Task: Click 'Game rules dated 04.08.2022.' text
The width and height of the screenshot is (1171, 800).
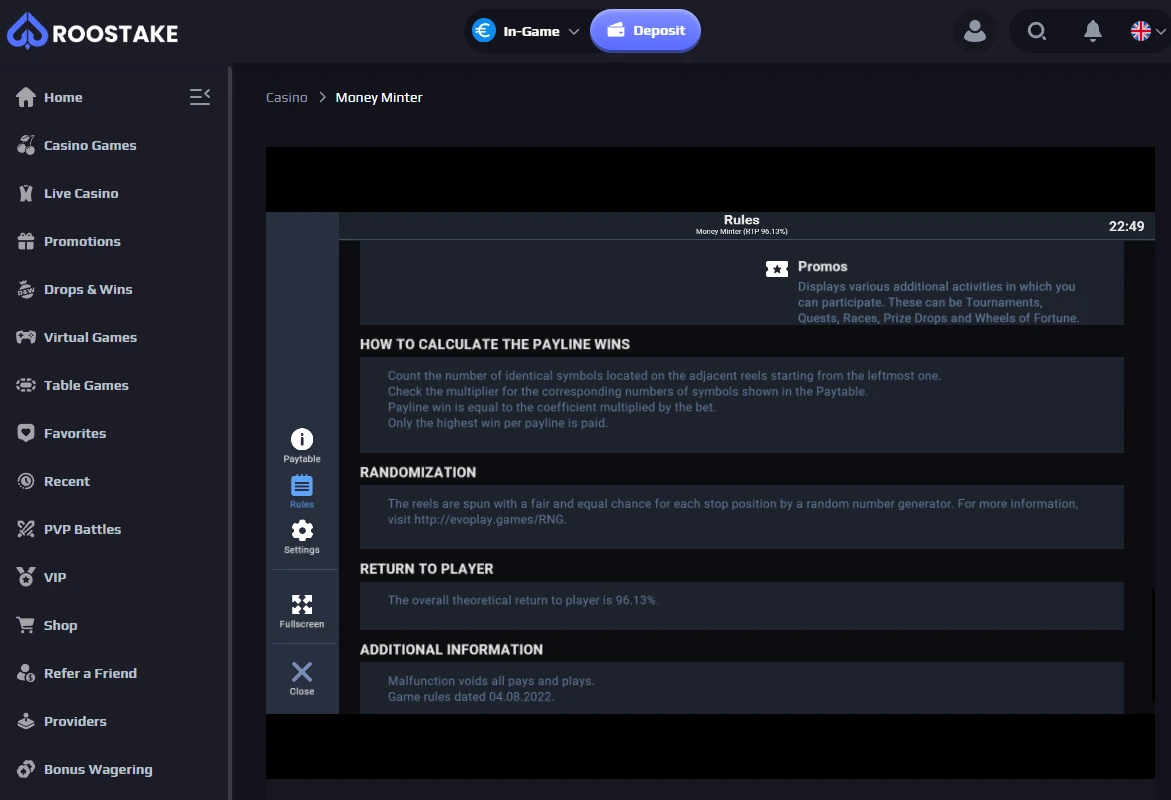Action: pos(470,697)
